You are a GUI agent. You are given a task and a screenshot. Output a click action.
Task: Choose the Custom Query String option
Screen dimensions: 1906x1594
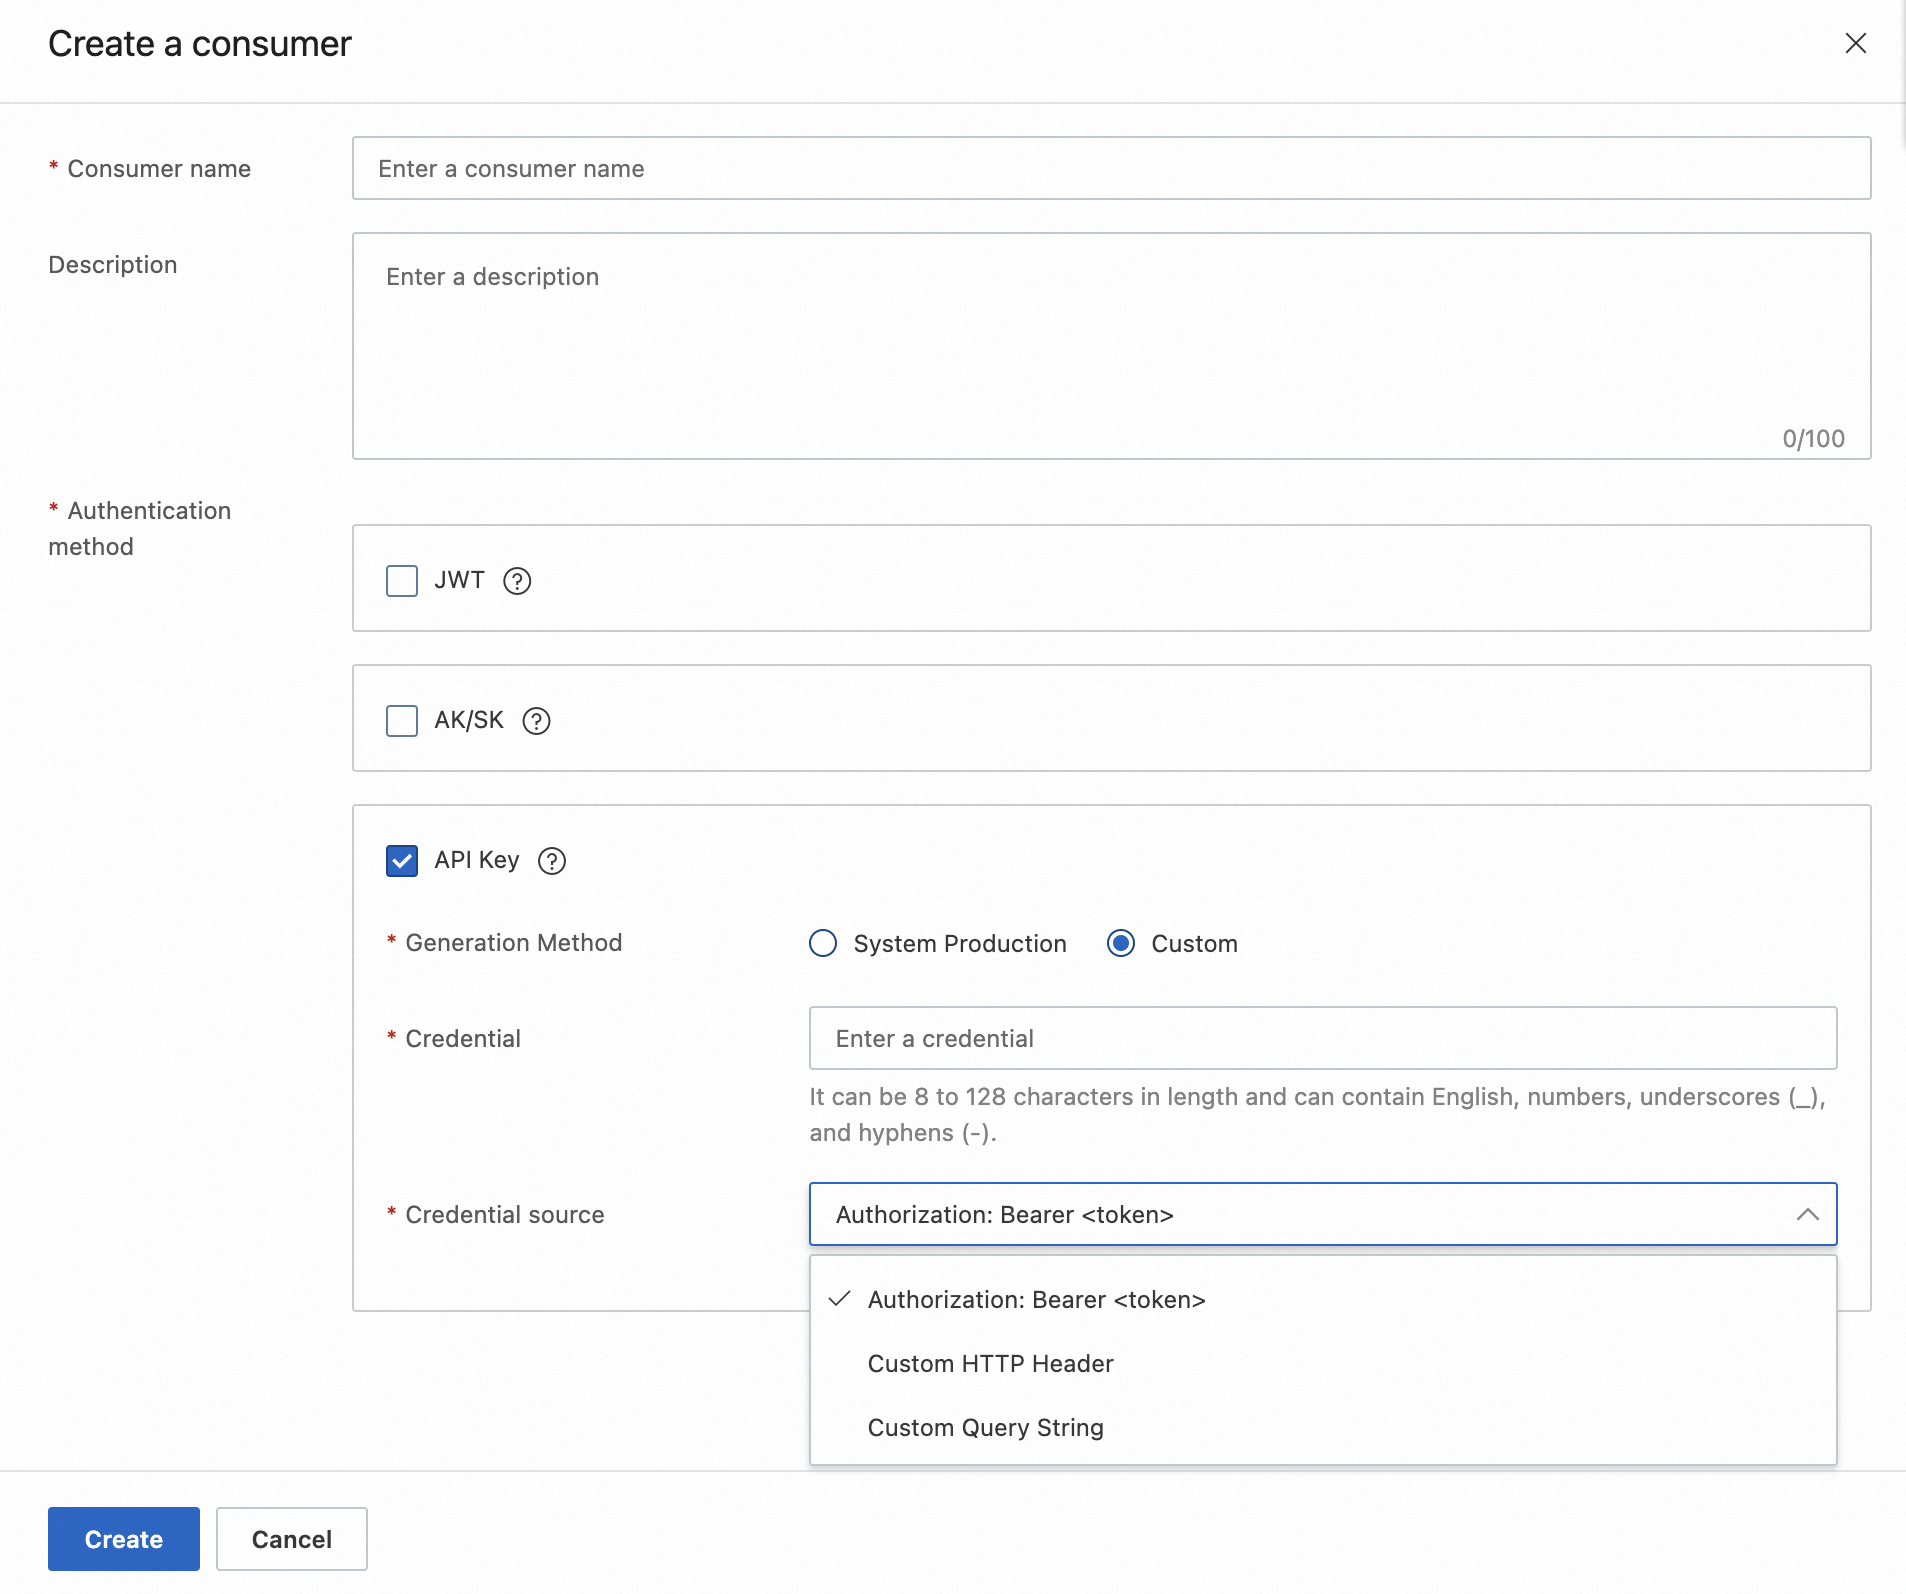(985, 1428)
